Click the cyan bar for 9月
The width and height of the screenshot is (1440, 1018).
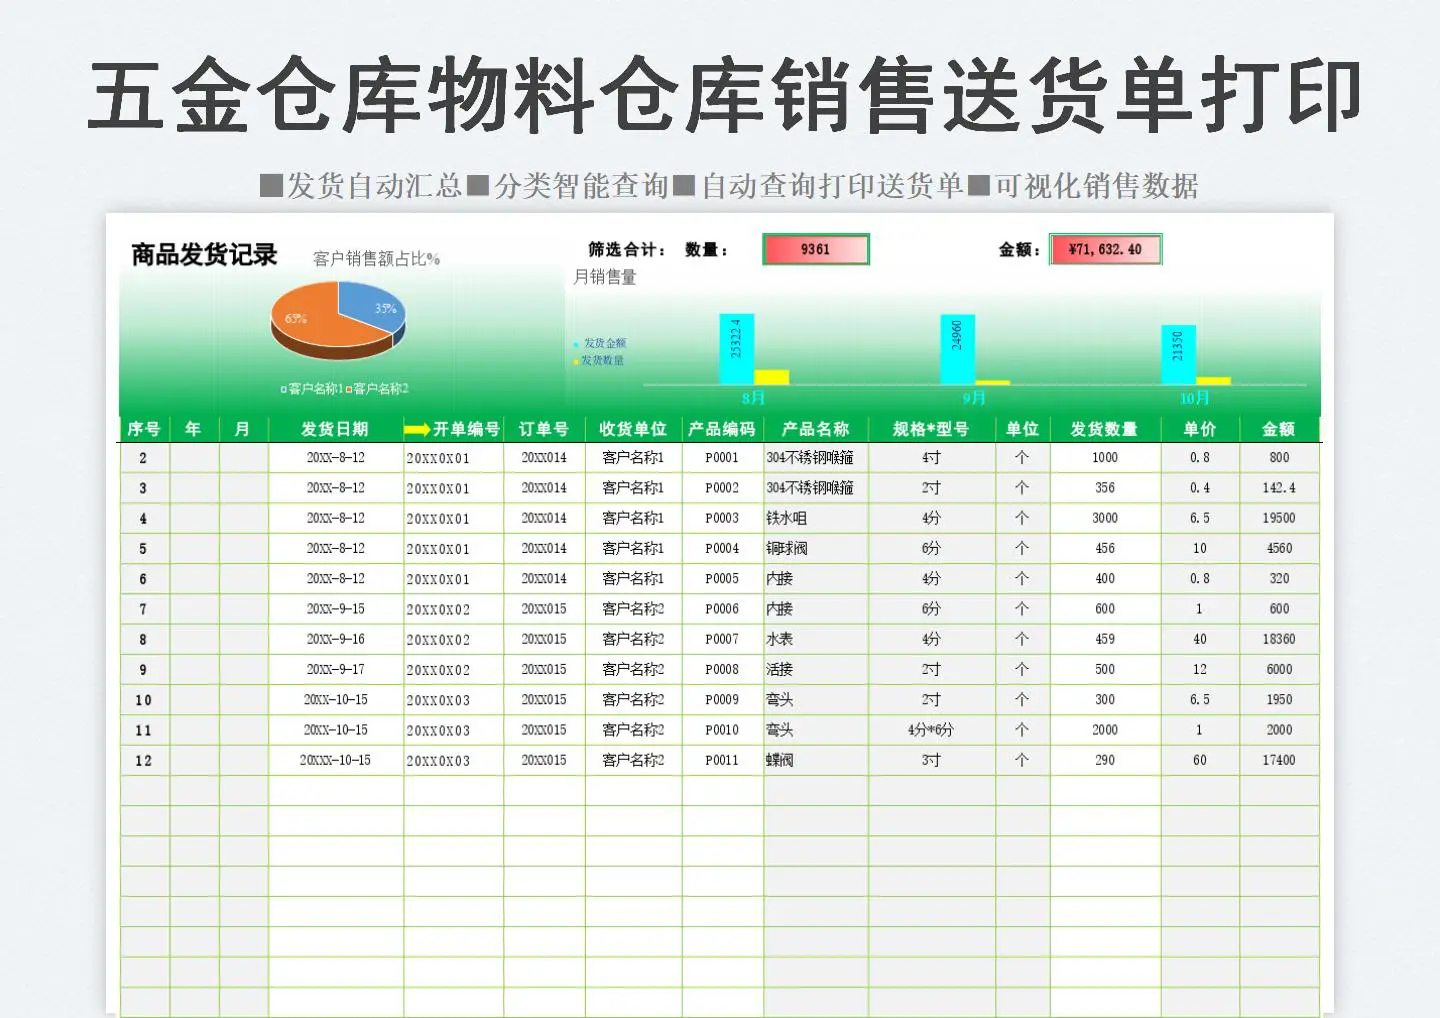(957, 349)
